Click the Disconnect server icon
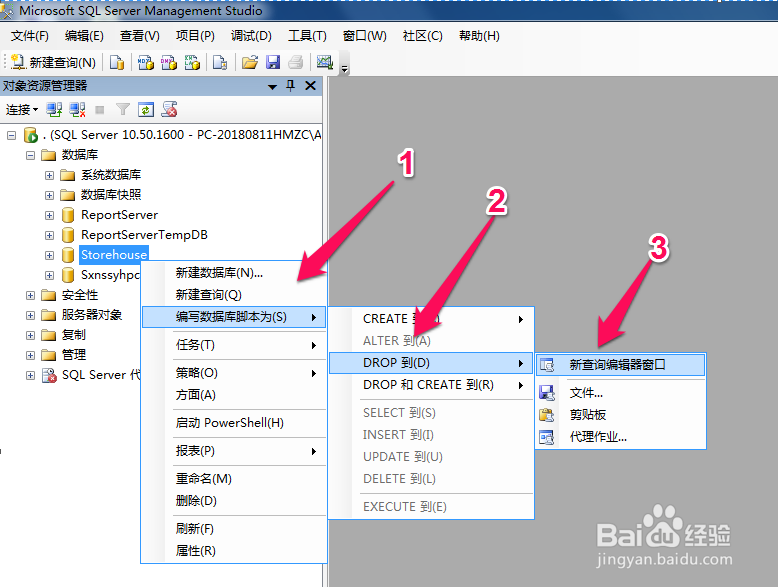The height and width of the screenshot is (587, 778). pyautogui.click(x=77, y=110)
